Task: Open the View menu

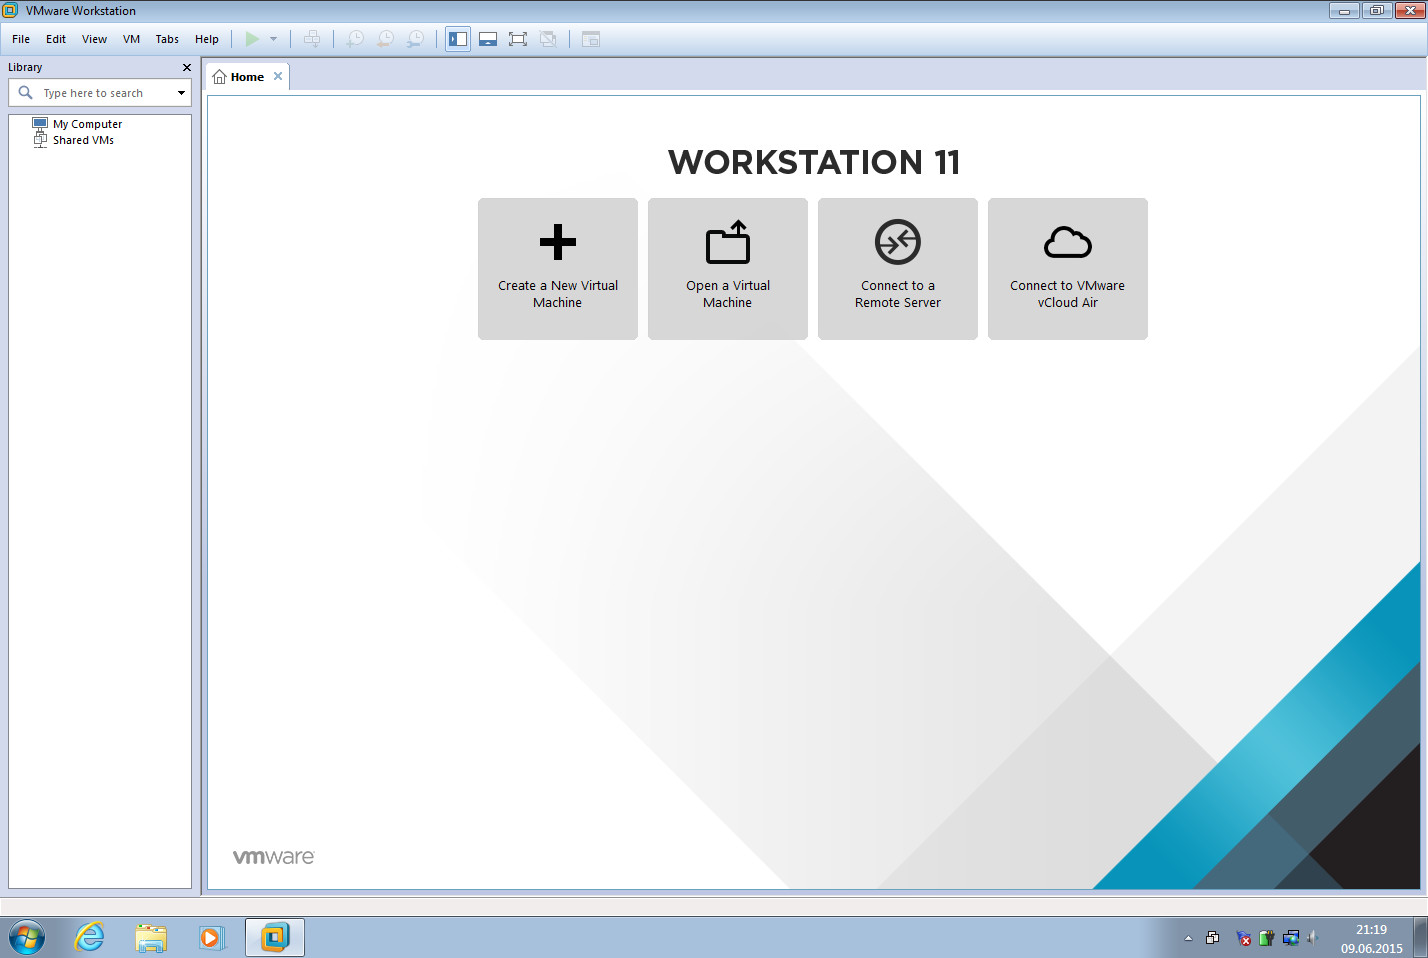Action: pyautogui.click(x=94, y=39)
